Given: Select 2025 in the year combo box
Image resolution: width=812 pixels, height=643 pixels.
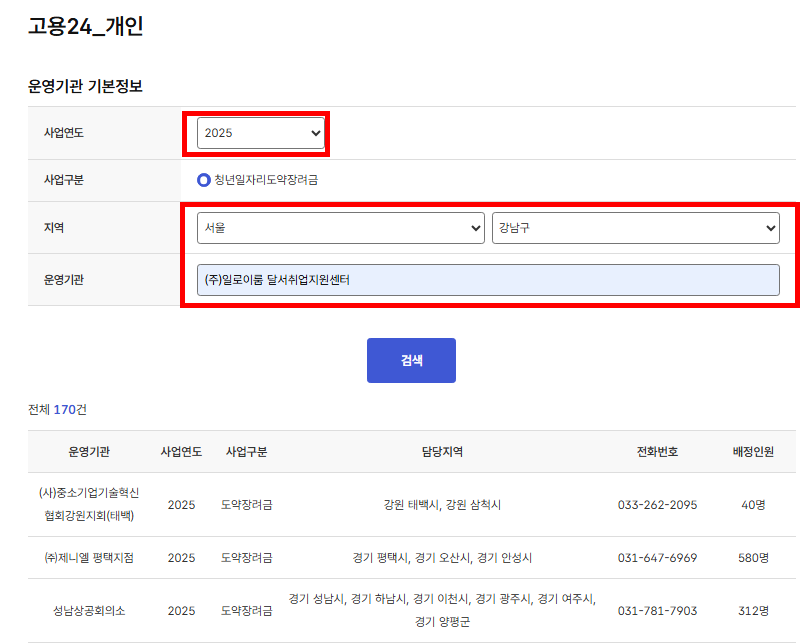Looking at the screenshot, I should coord(259,132).
